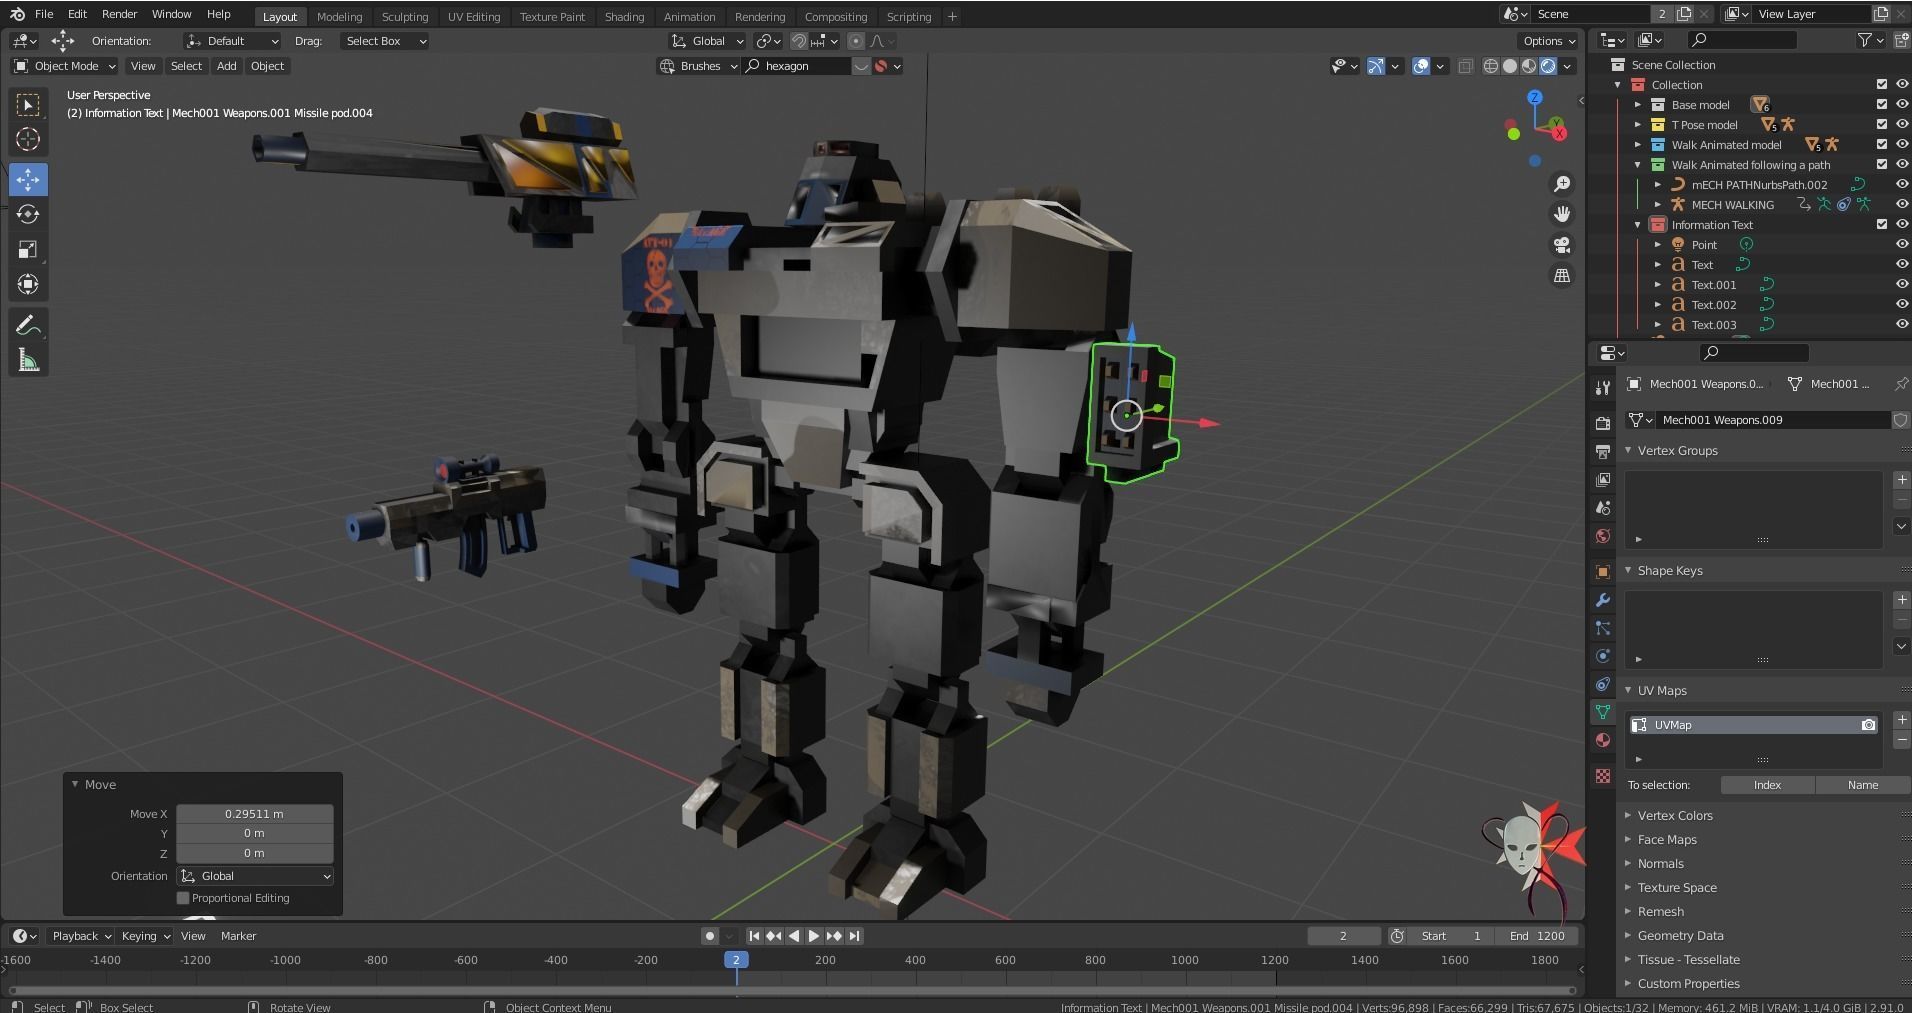The width and height of the screenshot is (1912, 1013).
Task: Open the Material properties tab
Action: [1603, 740]
